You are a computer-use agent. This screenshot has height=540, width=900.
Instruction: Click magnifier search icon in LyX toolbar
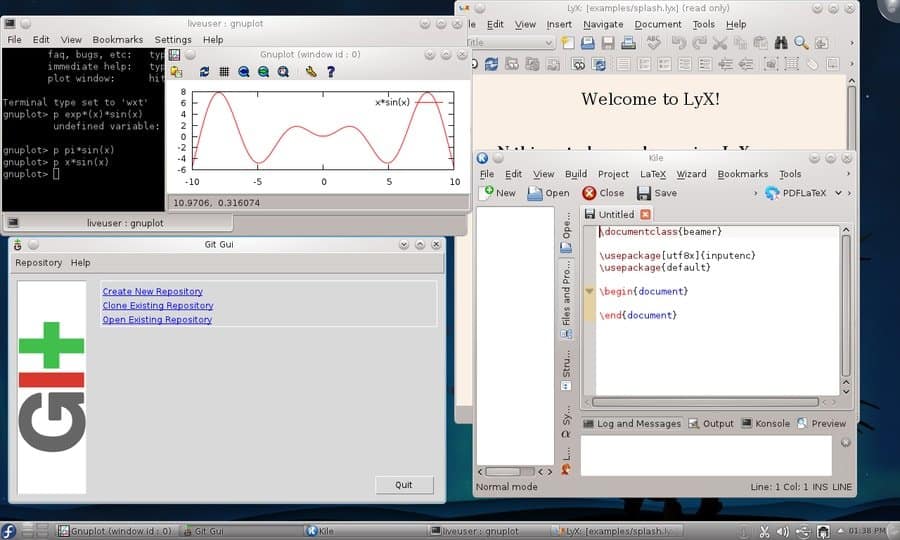click(801, 42)
